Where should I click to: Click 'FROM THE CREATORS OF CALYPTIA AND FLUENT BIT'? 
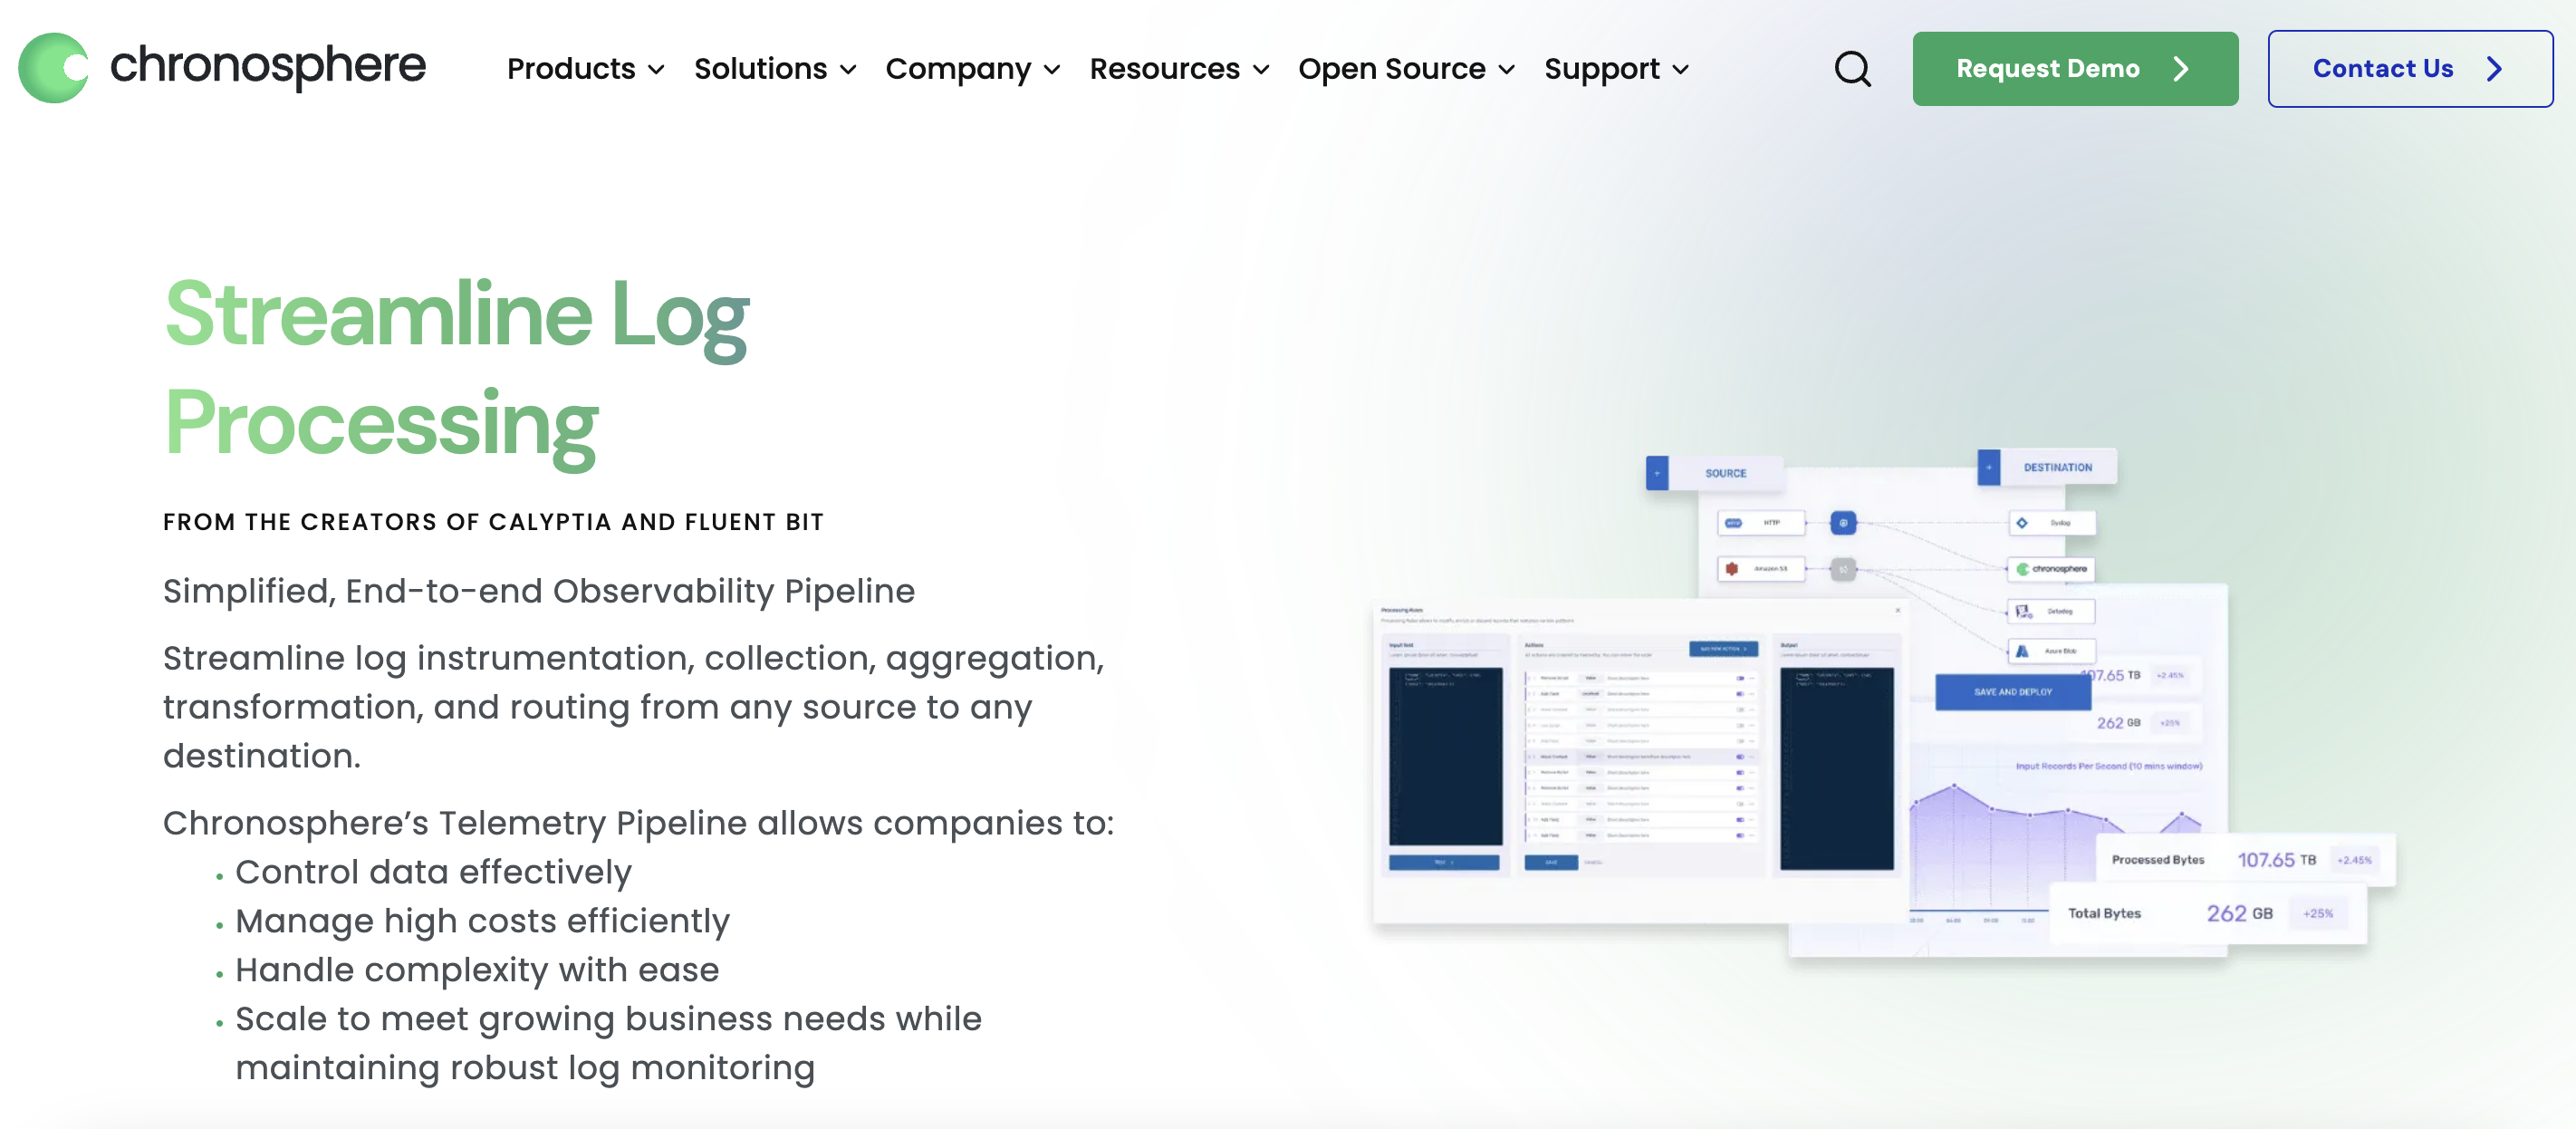[493, 522]
